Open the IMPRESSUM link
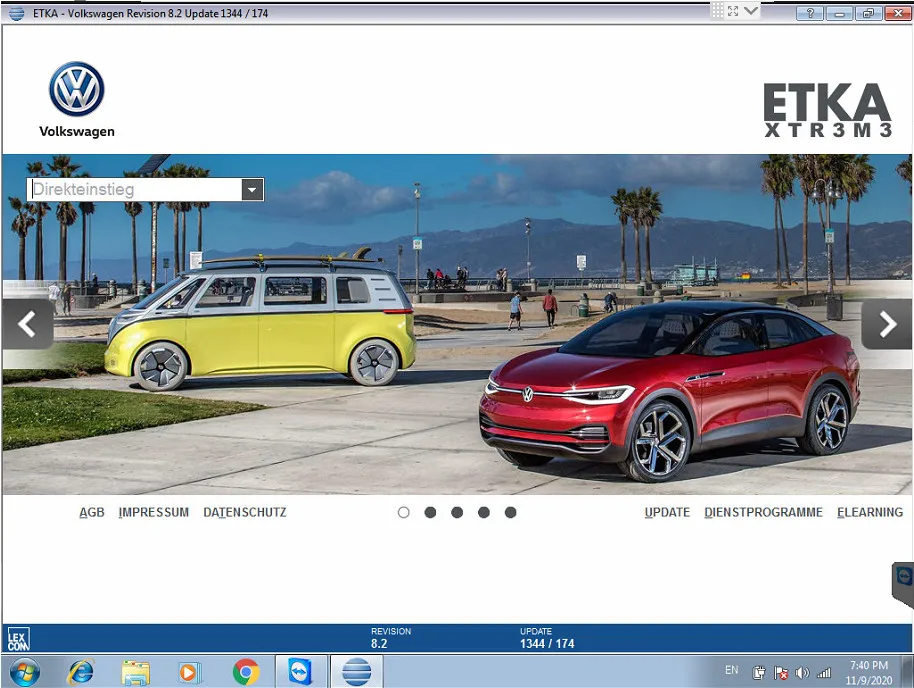914x688 pixels. (x=154, y=513)
